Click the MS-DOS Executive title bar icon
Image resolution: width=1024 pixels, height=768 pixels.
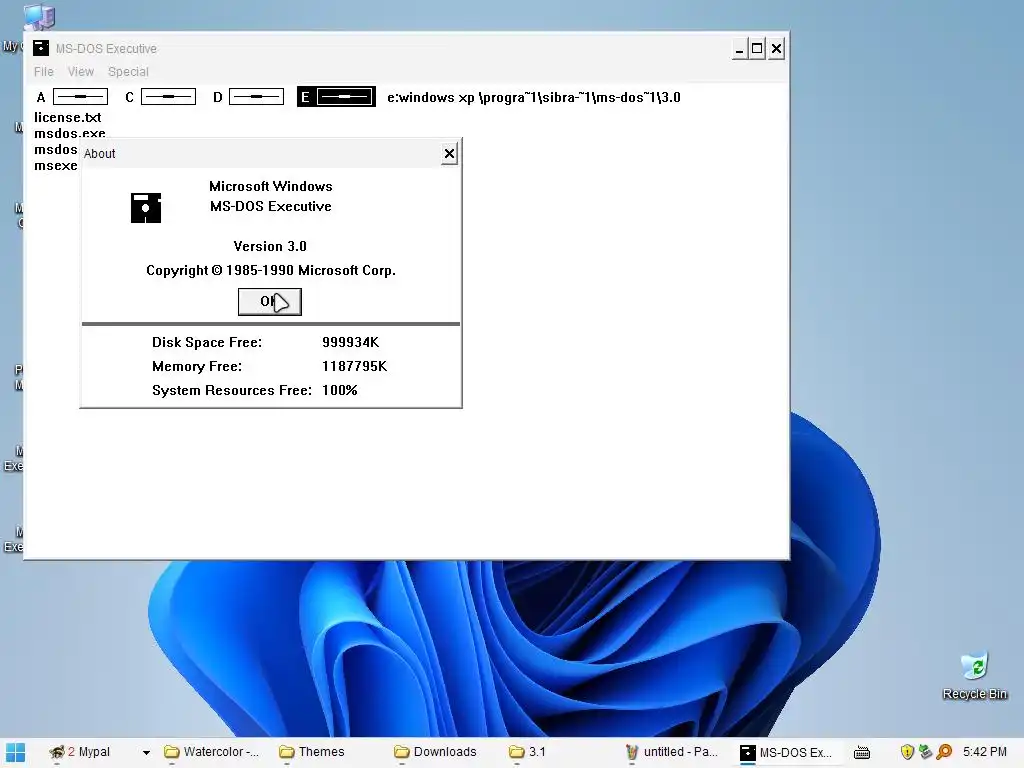(41, 48)
